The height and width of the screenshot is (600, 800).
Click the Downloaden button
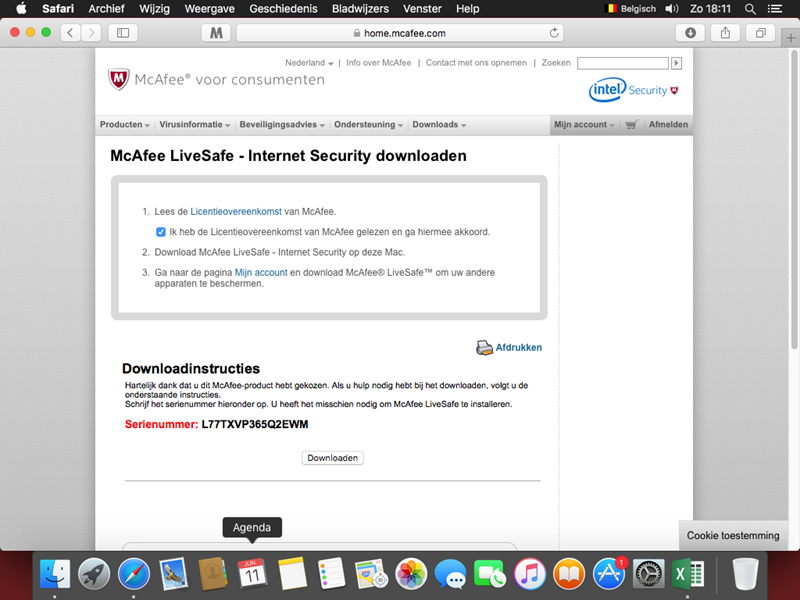coord(333,458)
